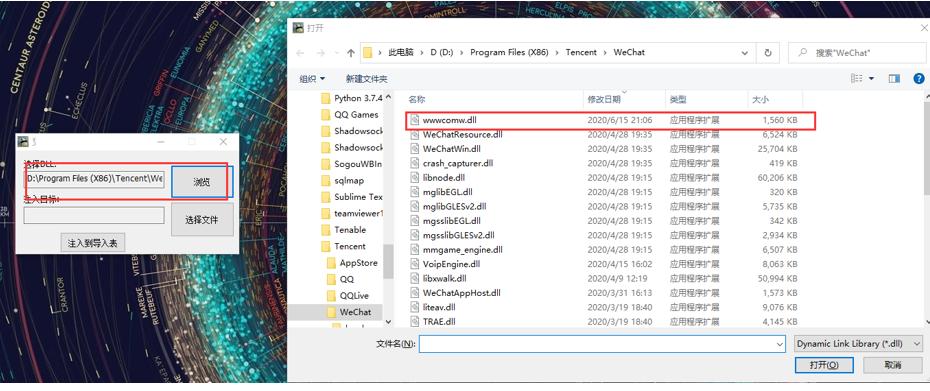The width and height of the screenshot is (930, 391).
Task: Open the 组织 dropdown menu
Action: pyautogui.click(x=312, y=78)
